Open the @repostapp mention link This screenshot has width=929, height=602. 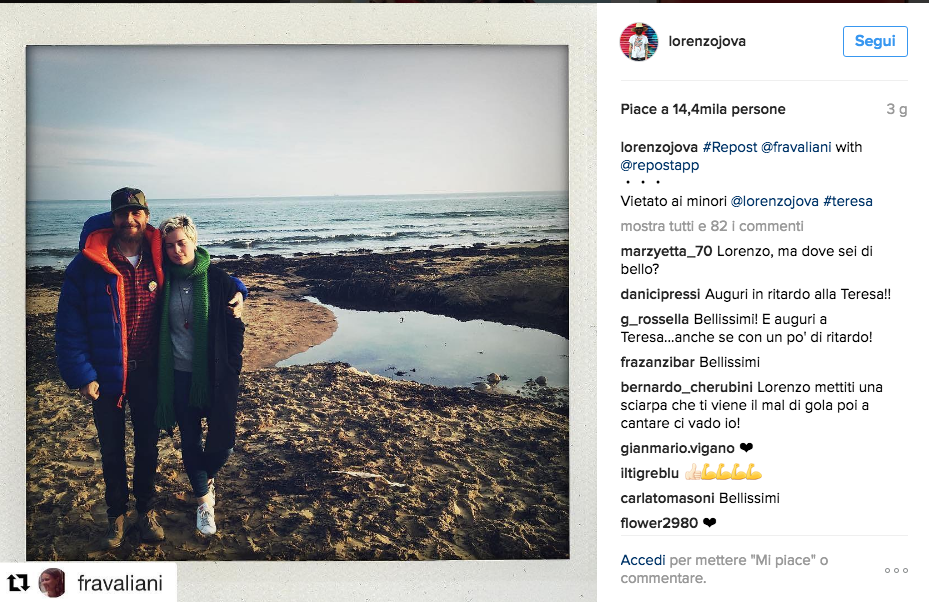click(x=660, y=165)
